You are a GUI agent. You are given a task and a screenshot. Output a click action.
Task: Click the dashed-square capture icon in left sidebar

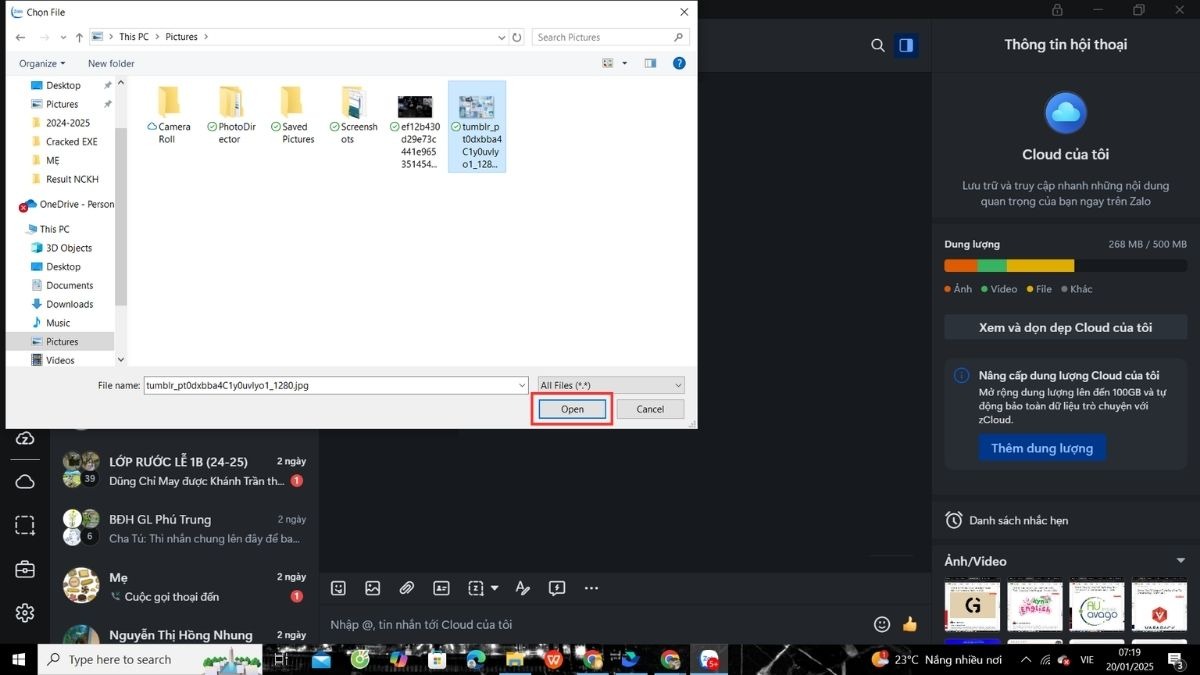point(25,525)
